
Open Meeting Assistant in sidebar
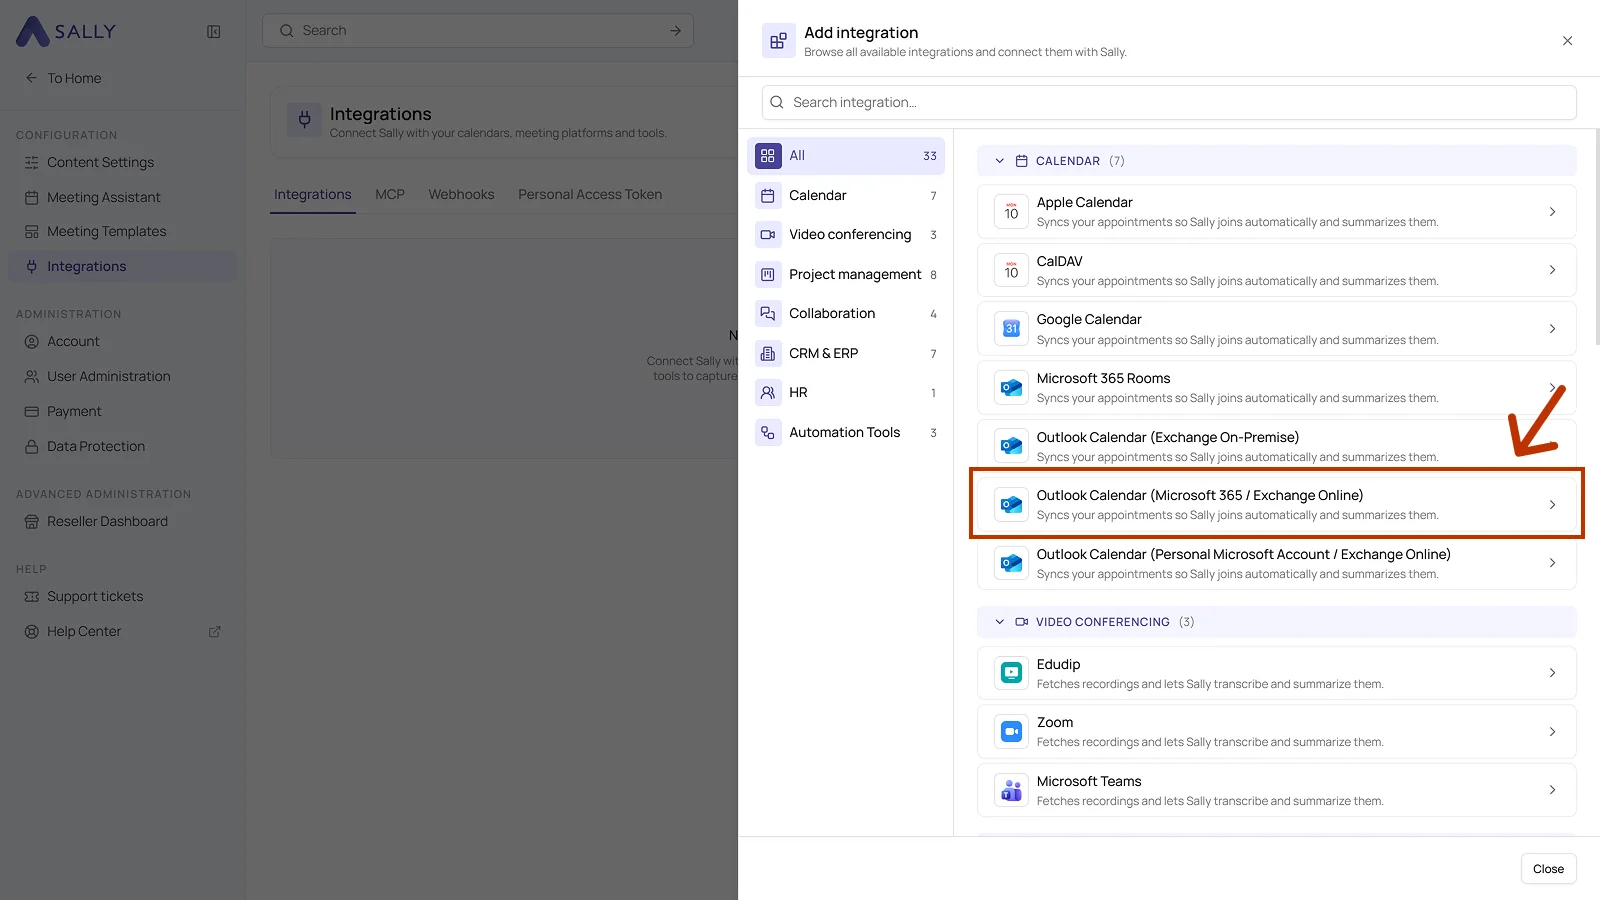point(122,197)
